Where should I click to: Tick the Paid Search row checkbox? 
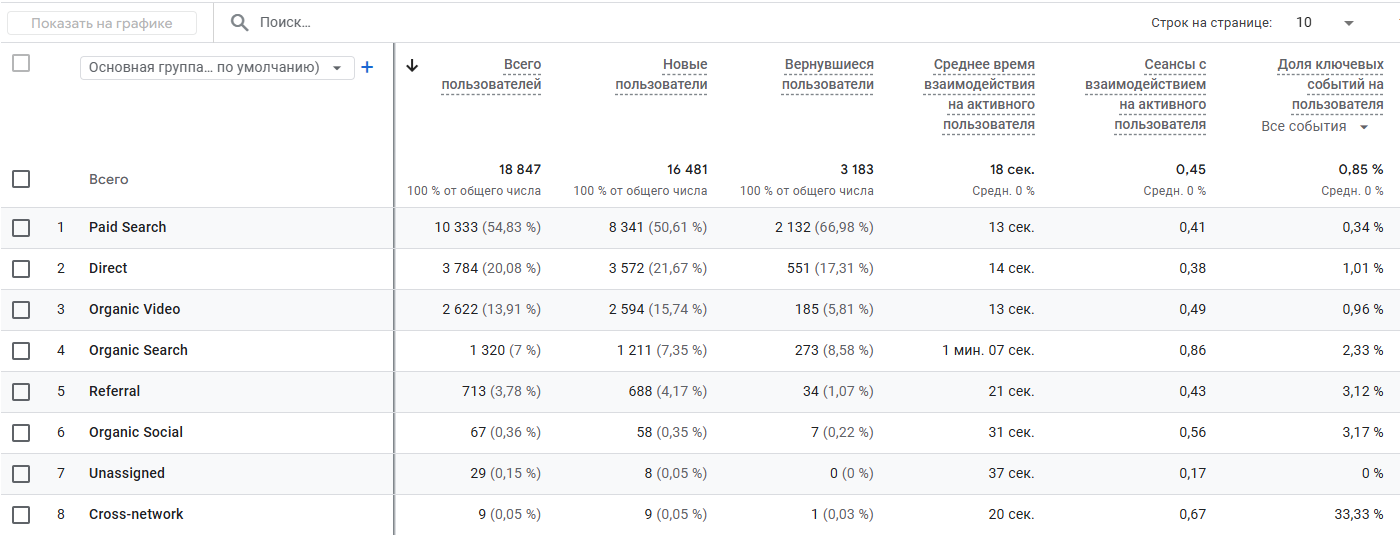[x=21, y=228]
